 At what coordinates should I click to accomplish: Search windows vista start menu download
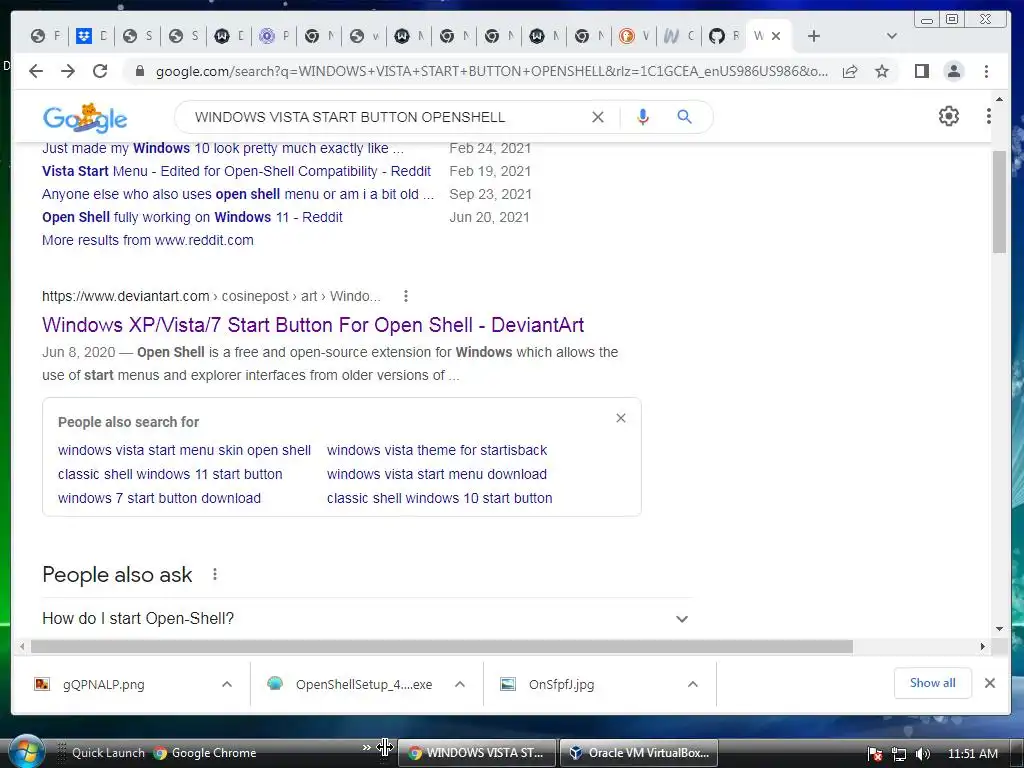[437, 474]
